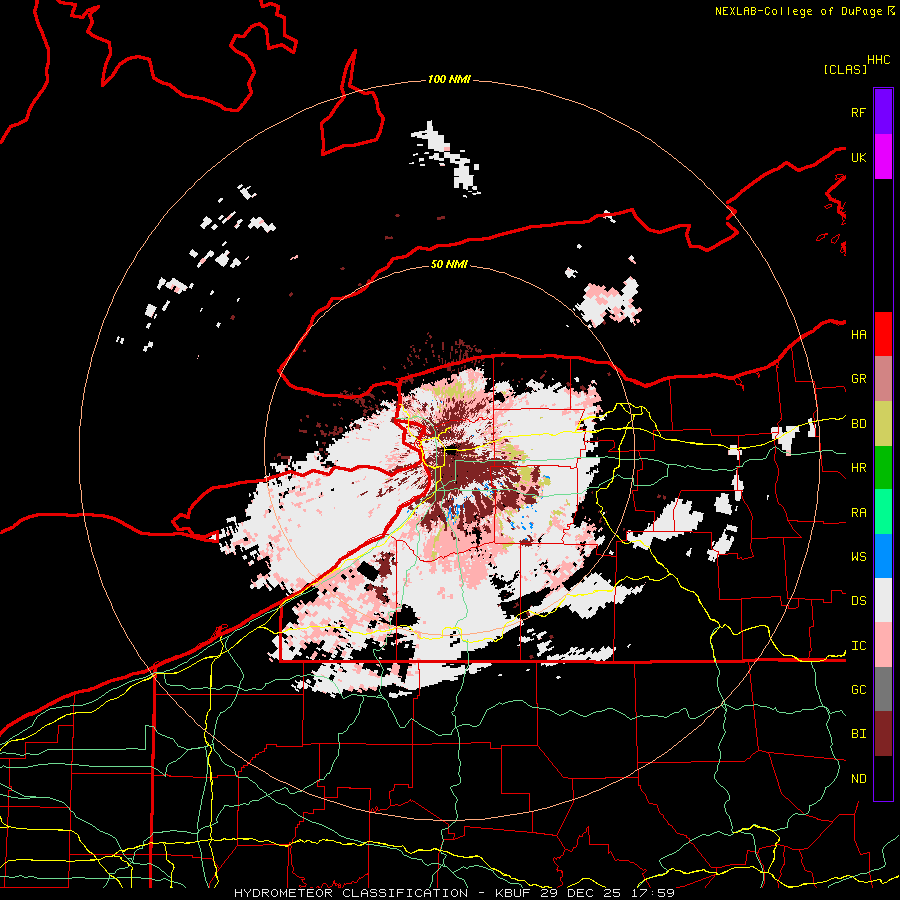Click the white DS legend color swatch

point(883,600)
